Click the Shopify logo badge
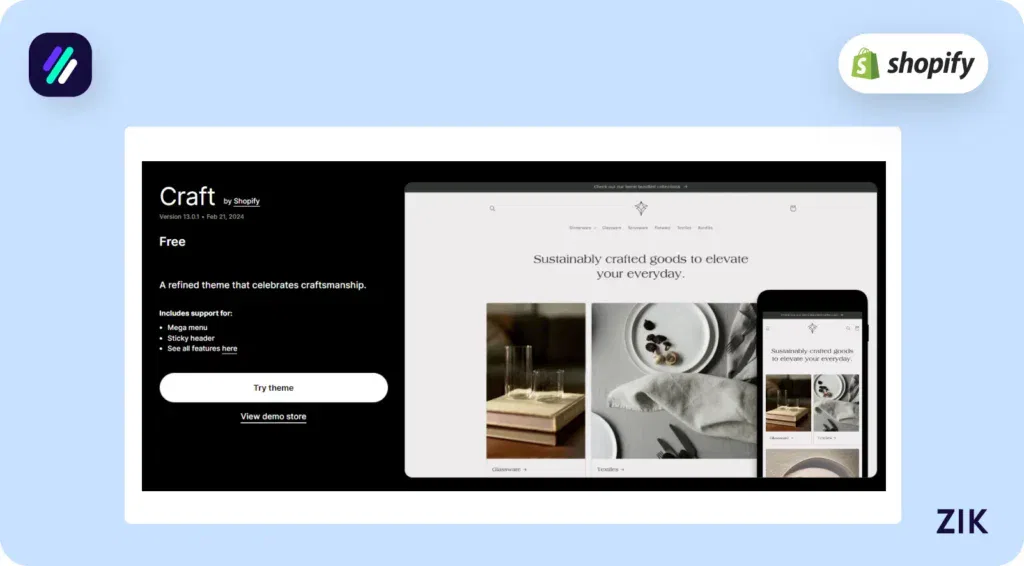Viewport: 1024px width, 566px height. (x=913, y=63)
